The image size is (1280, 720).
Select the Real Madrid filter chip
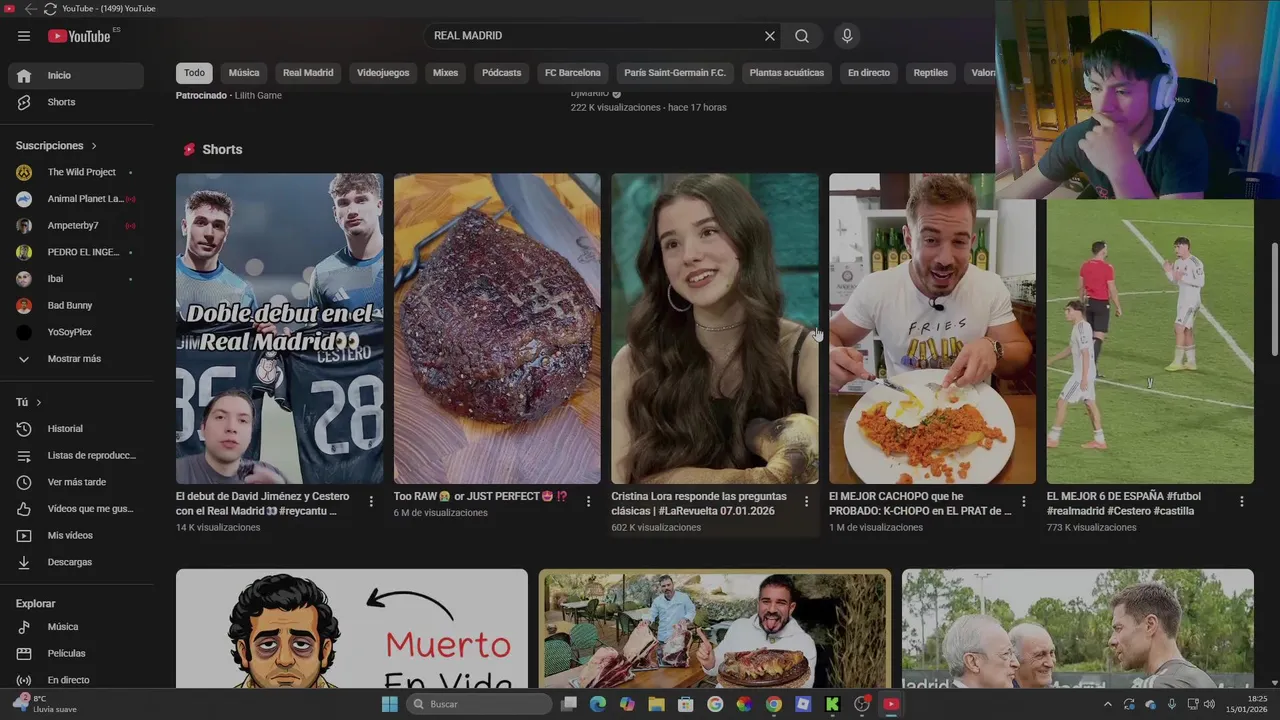point(308,73)
